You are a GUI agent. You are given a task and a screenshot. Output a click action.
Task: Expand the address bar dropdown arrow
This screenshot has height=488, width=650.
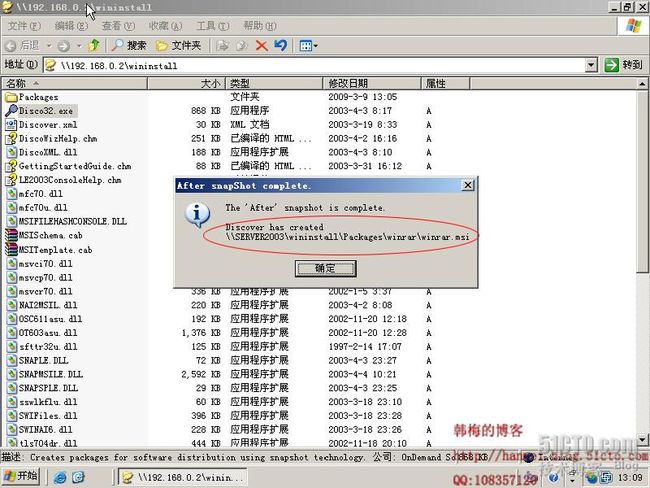[592, 65]
